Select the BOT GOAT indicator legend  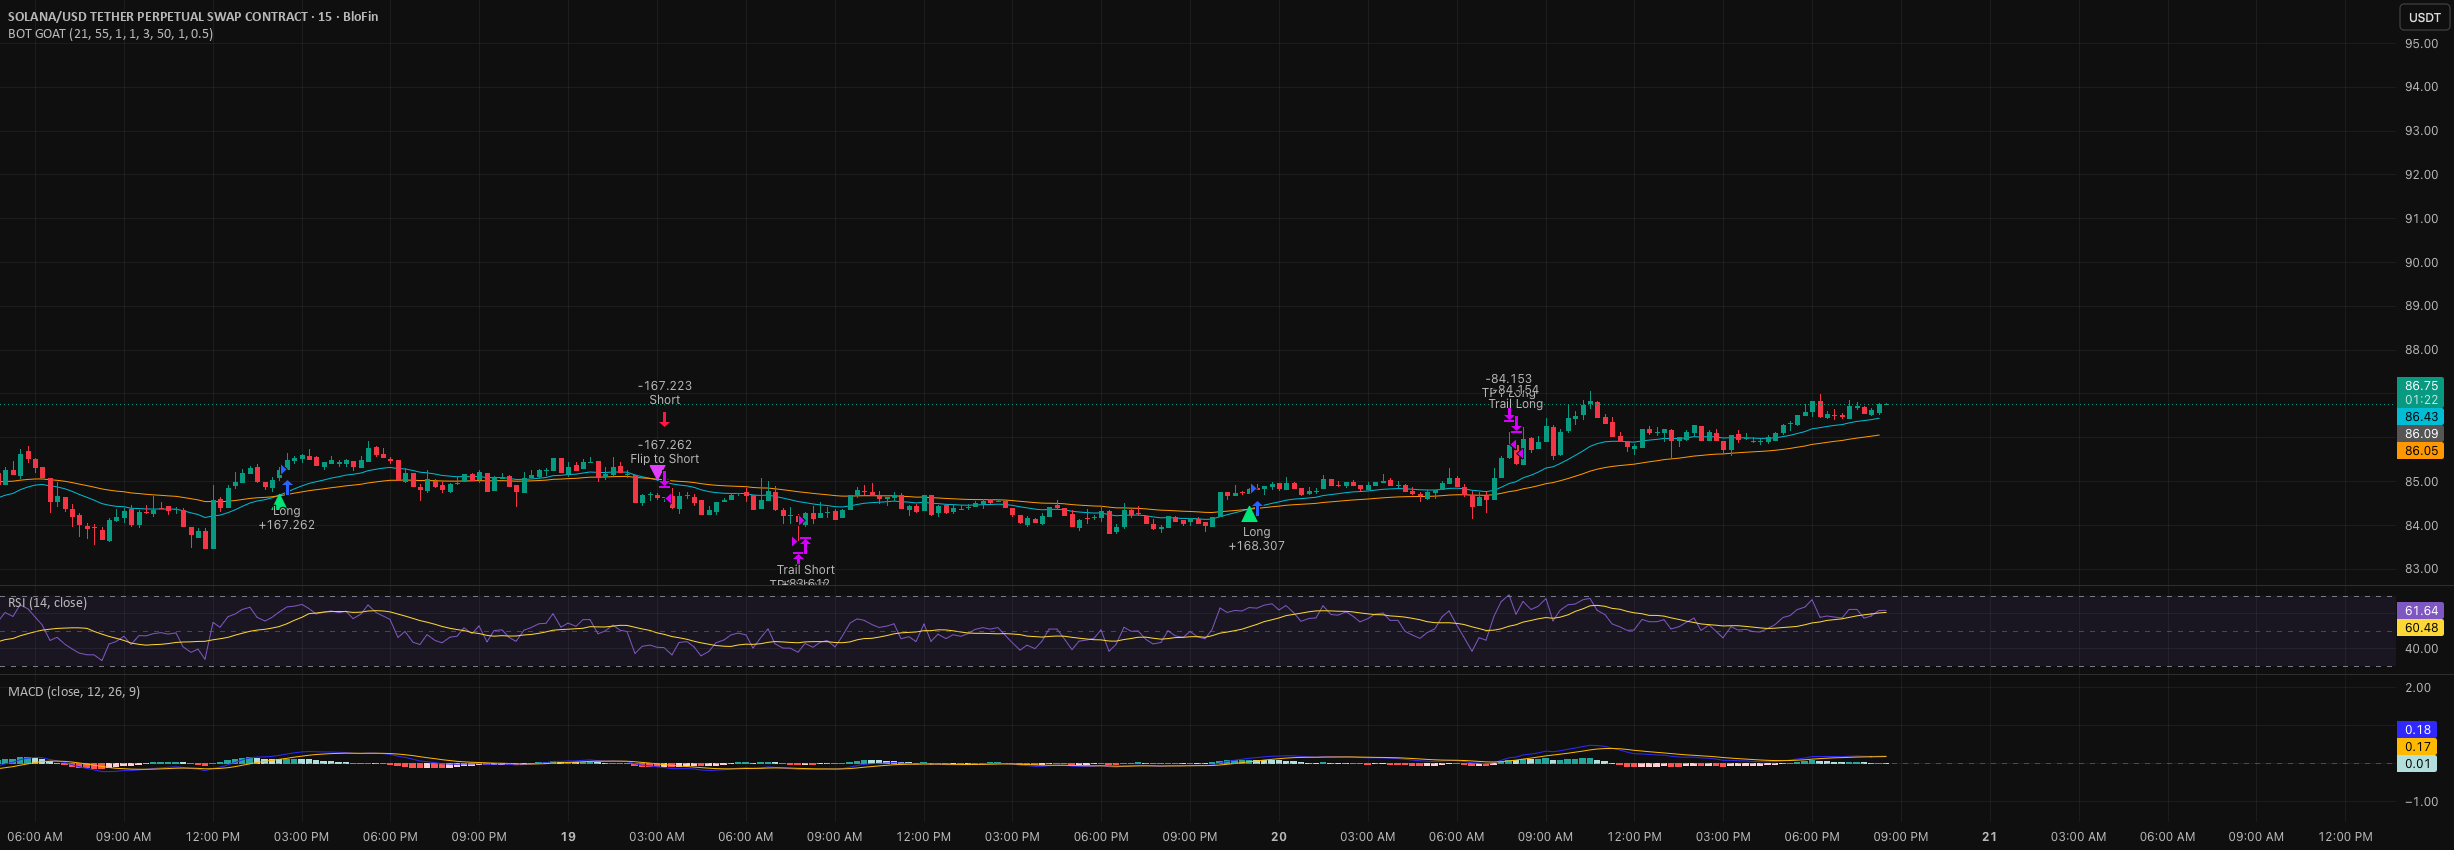(x=110, y=34)
